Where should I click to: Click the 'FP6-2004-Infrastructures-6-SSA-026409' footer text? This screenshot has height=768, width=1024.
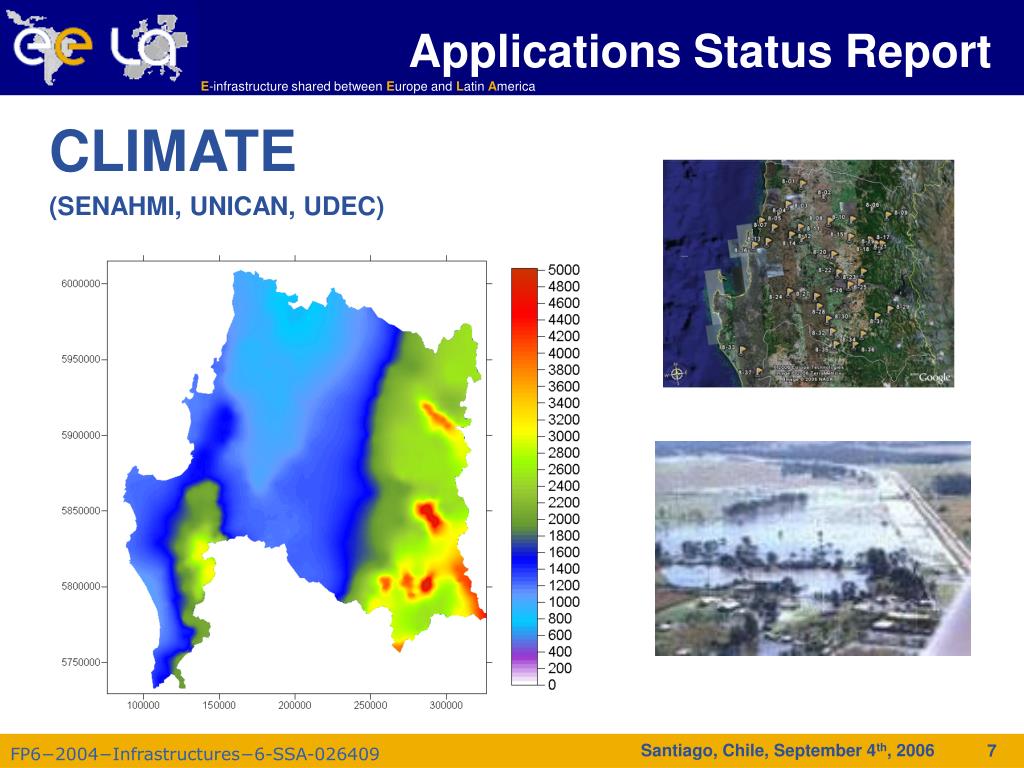[195, 754]
